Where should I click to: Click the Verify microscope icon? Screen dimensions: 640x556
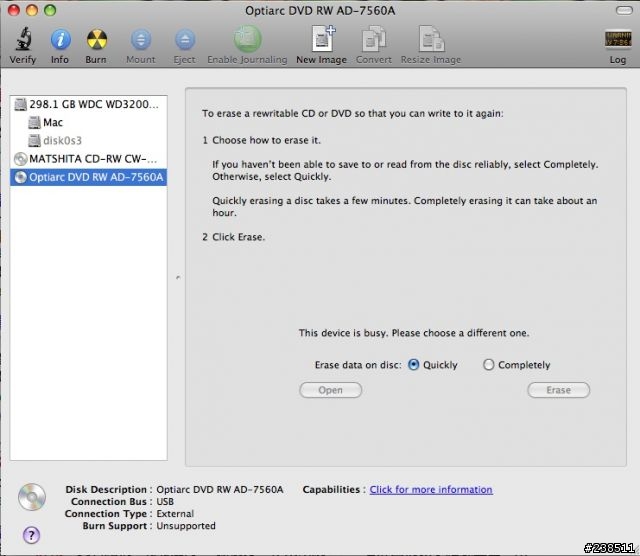pos(23,39)
